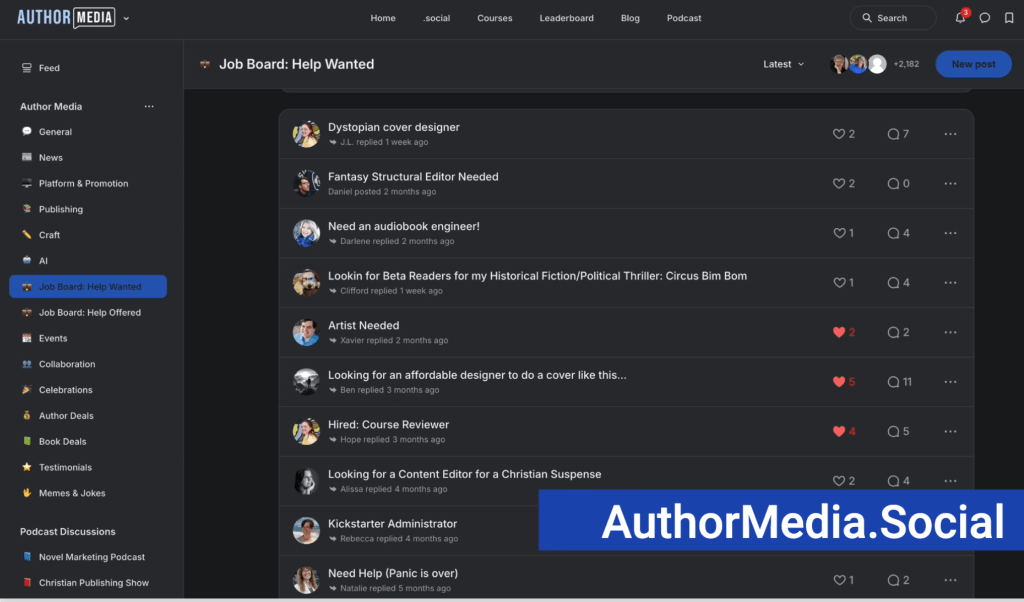The height and width of the screenshot is (602, 1024).
Task: Toggle like on Hired: Course Reviewer post
Action: coord(839,431)
